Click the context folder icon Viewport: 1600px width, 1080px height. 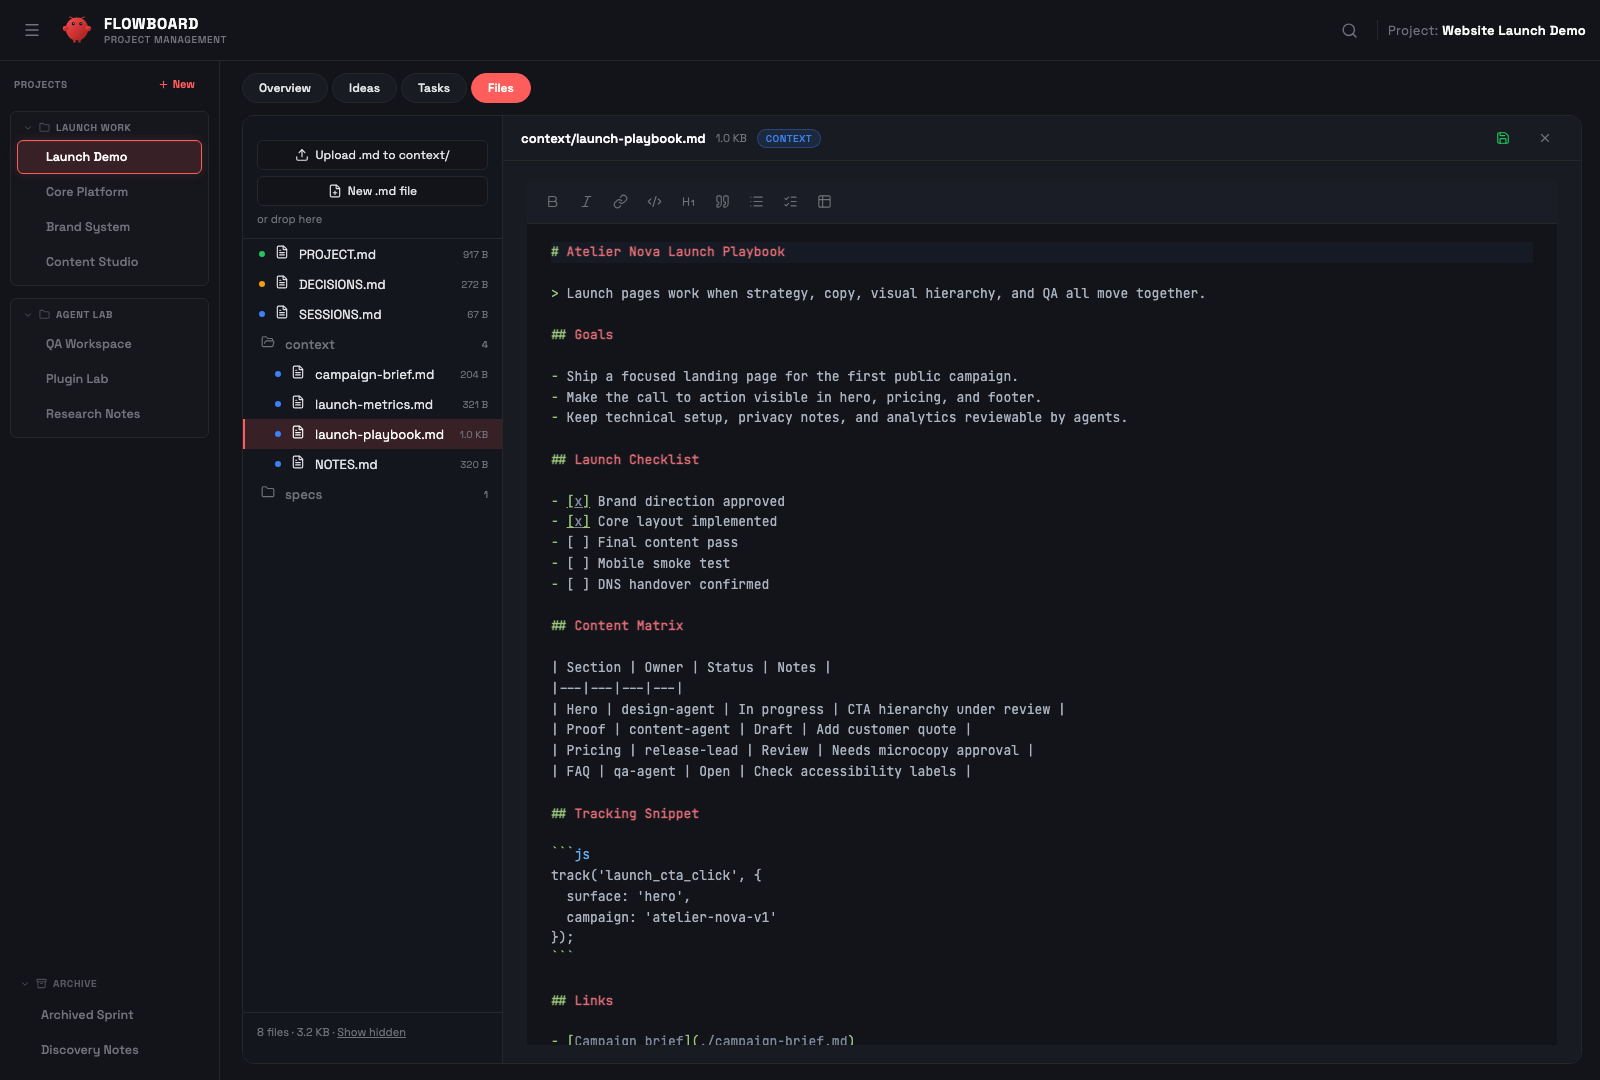268,342
